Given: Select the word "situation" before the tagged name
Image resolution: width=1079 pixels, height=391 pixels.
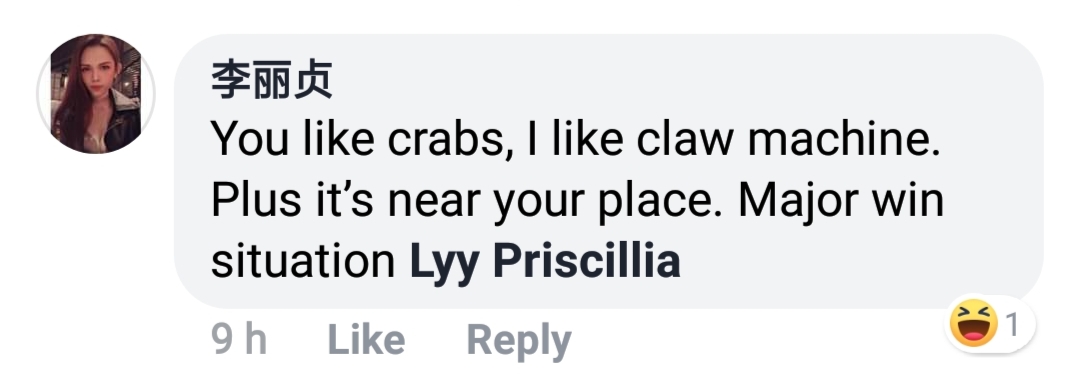Looking at the screenshot, I should tap(303, 263).
